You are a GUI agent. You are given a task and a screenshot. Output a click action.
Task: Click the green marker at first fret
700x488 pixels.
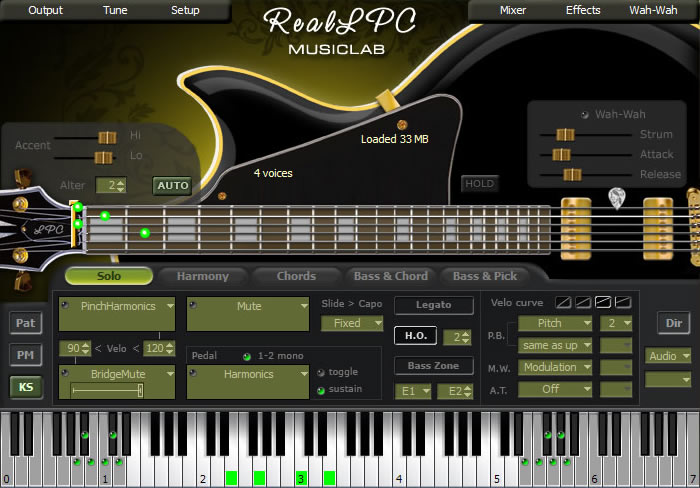(x=105, y=216)
